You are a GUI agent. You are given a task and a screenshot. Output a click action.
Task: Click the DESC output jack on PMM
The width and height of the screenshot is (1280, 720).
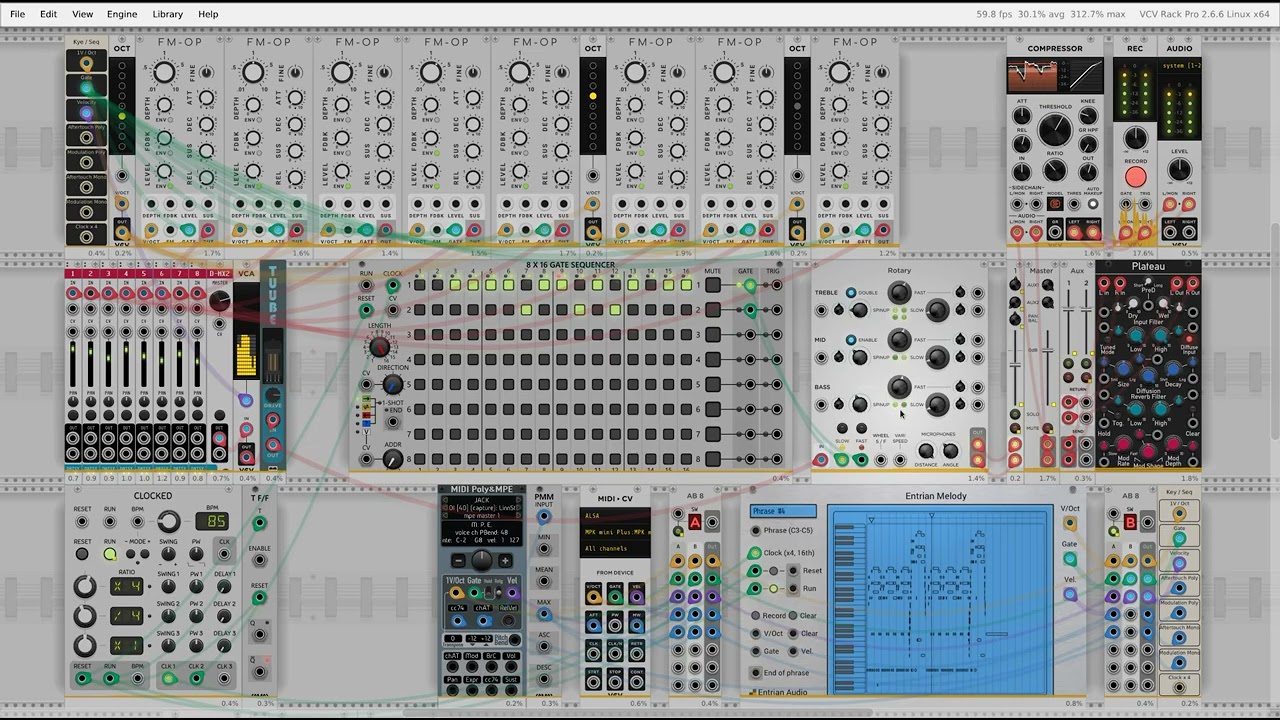[544, 680]
